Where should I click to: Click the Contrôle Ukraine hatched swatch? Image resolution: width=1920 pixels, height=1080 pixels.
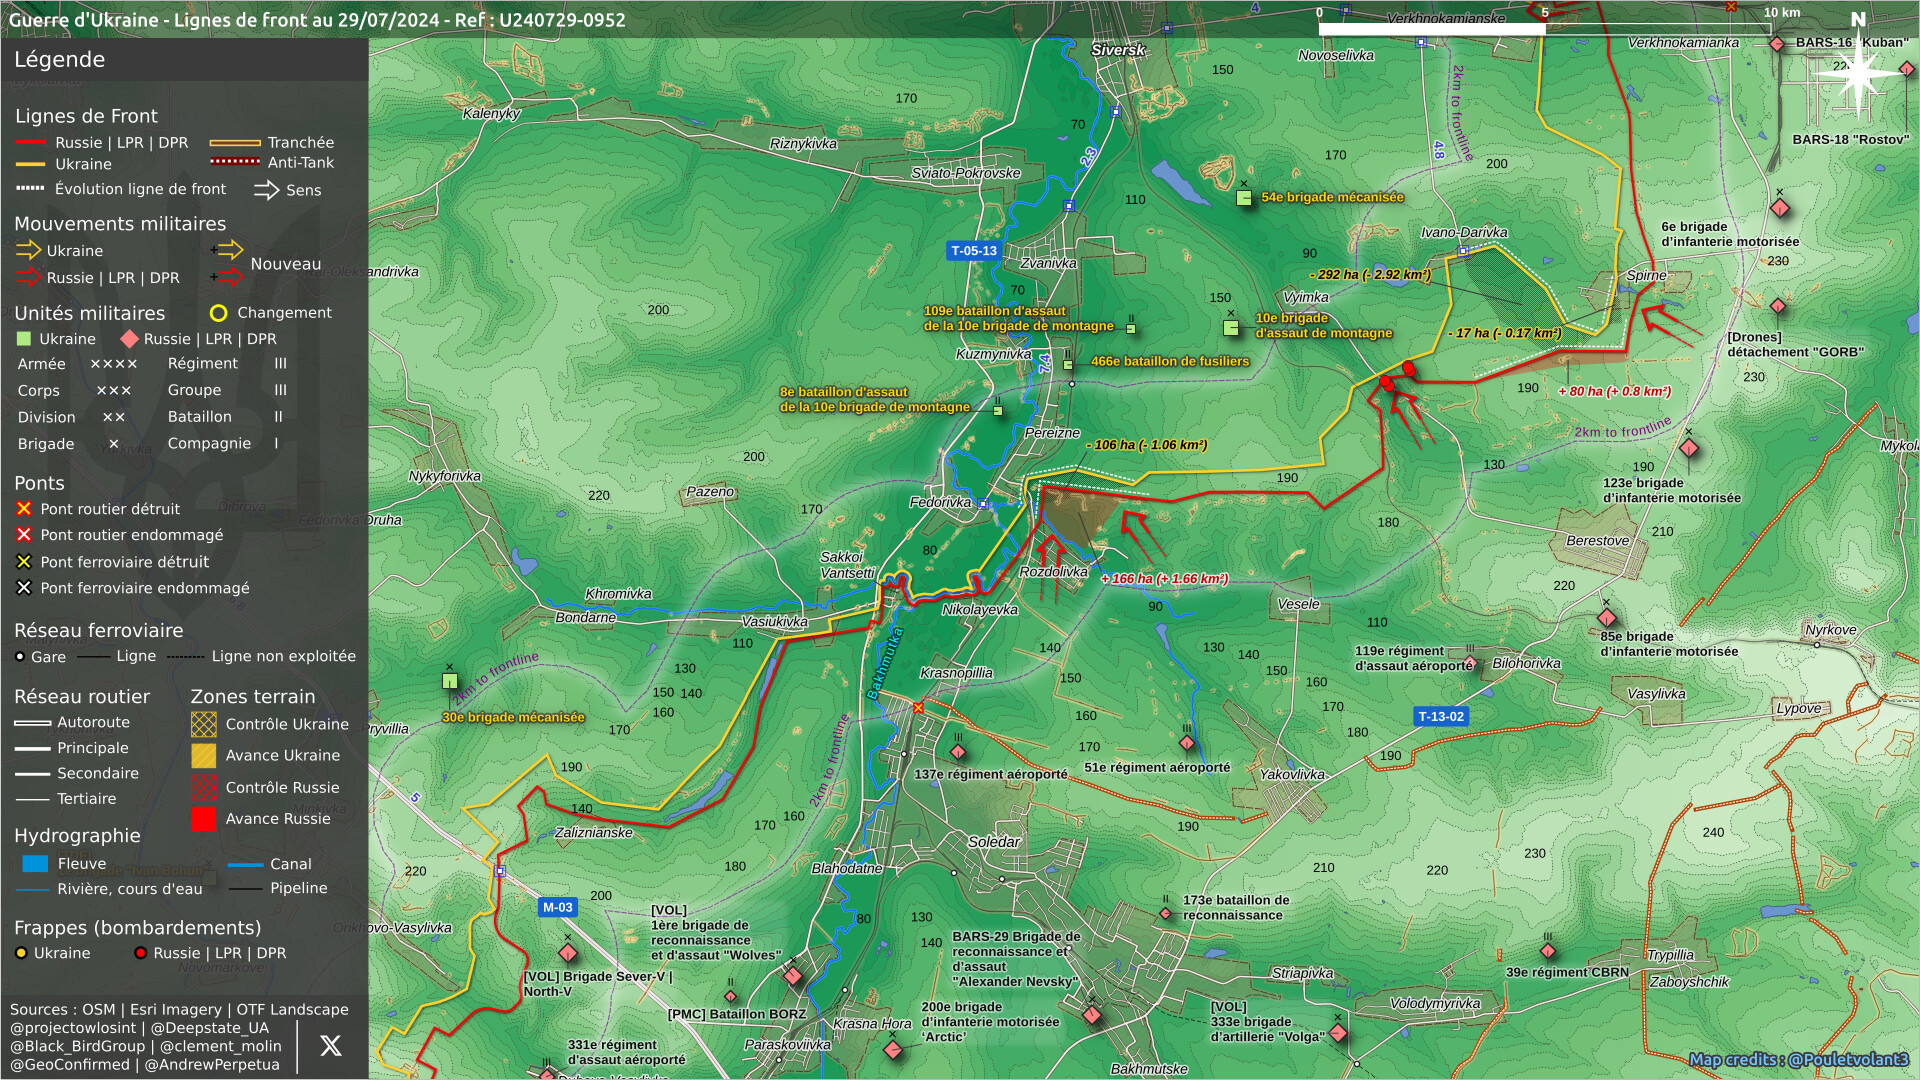[204, 724]
